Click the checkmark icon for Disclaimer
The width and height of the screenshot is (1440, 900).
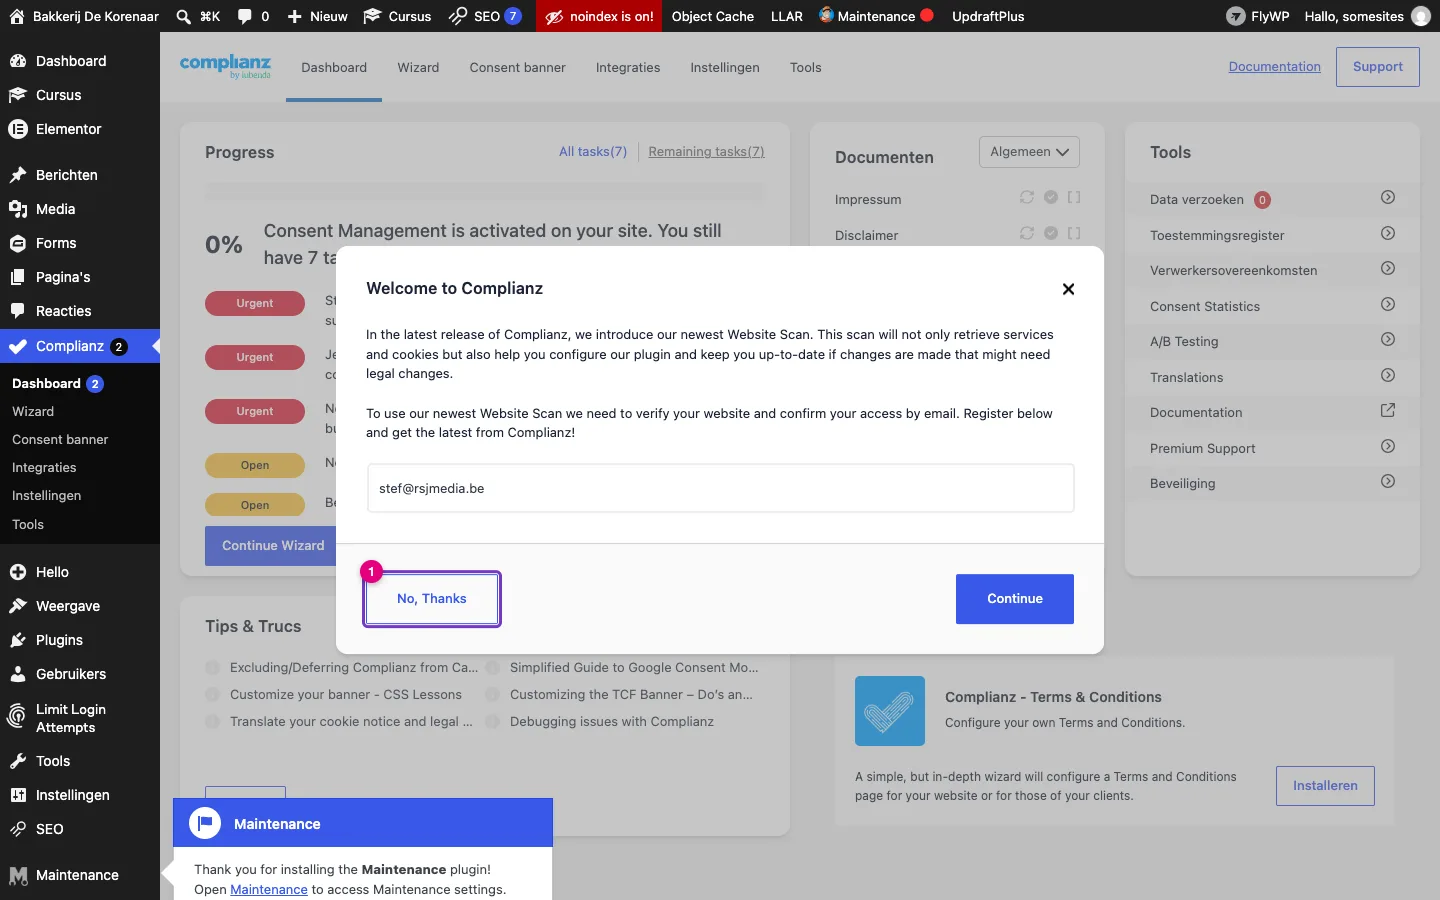point(1051,233)
